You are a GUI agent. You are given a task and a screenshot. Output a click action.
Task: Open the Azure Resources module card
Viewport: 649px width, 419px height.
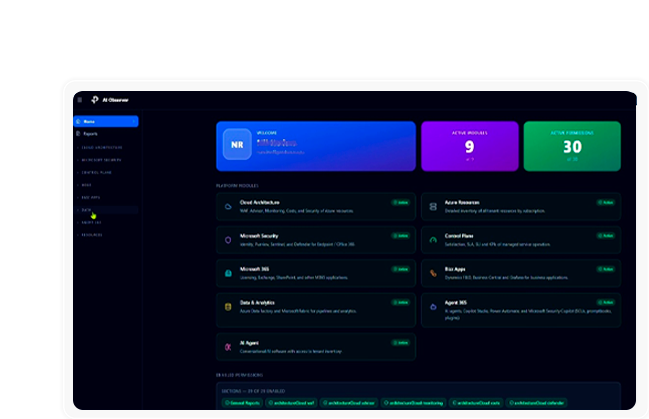(521, 206)
